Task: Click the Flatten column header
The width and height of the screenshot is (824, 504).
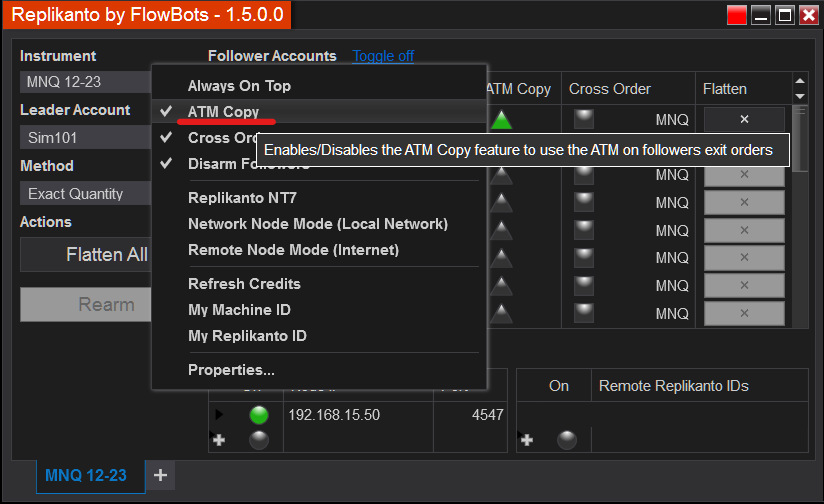Action: tap(744, 89)
